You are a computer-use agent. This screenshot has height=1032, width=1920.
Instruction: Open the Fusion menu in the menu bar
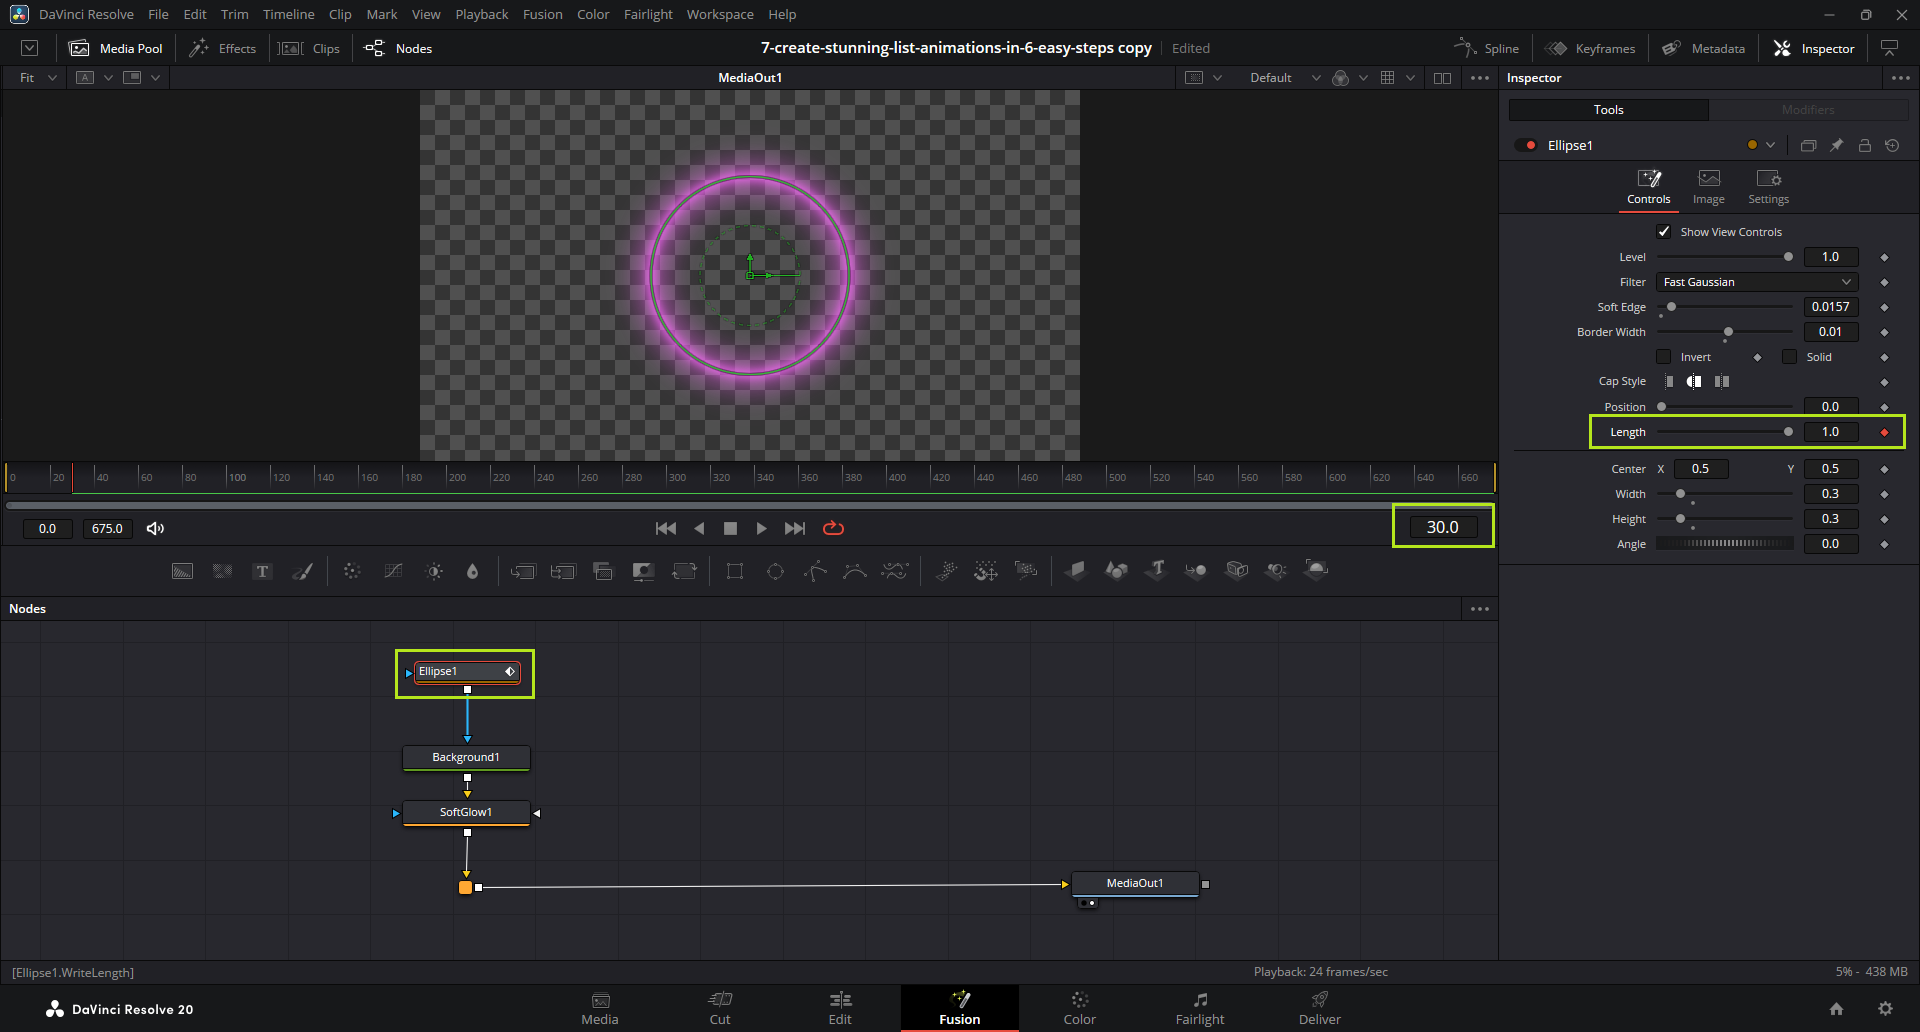click(x=542, y=14)
